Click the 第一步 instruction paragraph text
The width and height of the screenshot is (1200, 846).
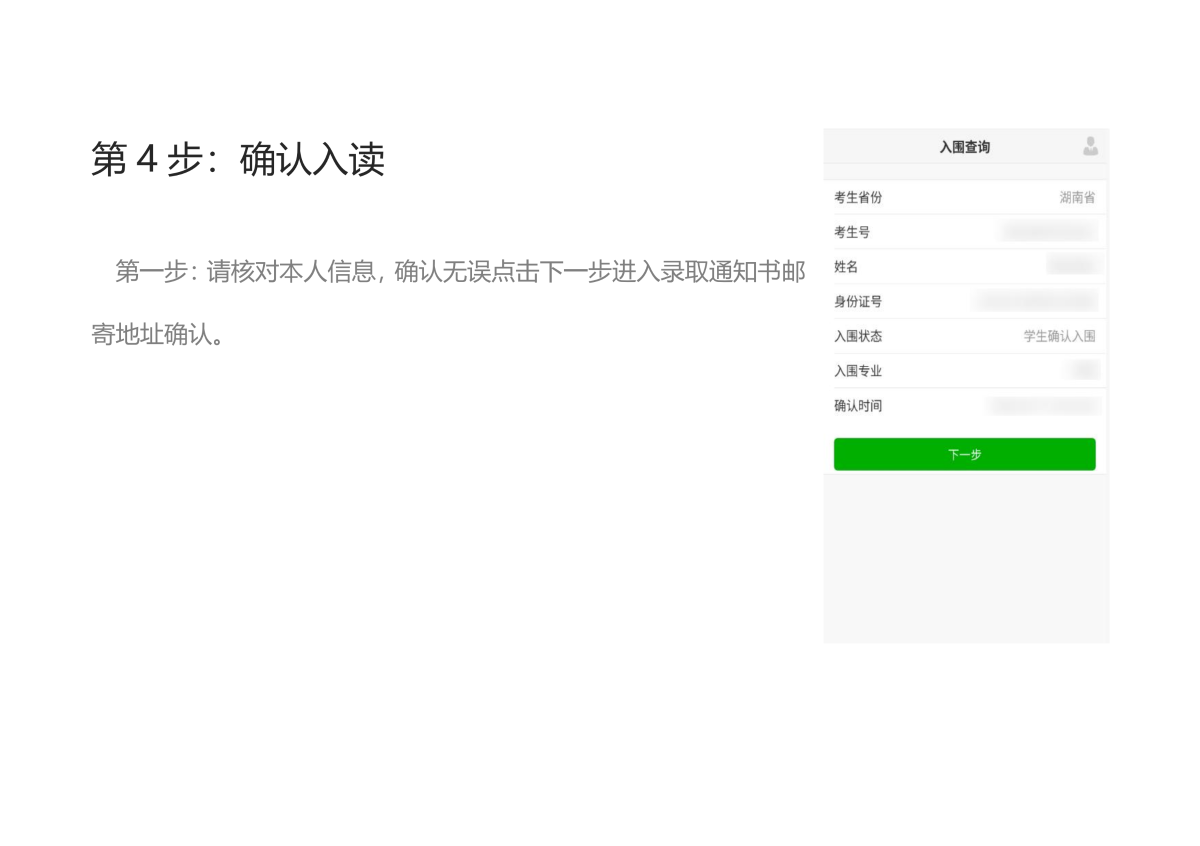point(450,273)
